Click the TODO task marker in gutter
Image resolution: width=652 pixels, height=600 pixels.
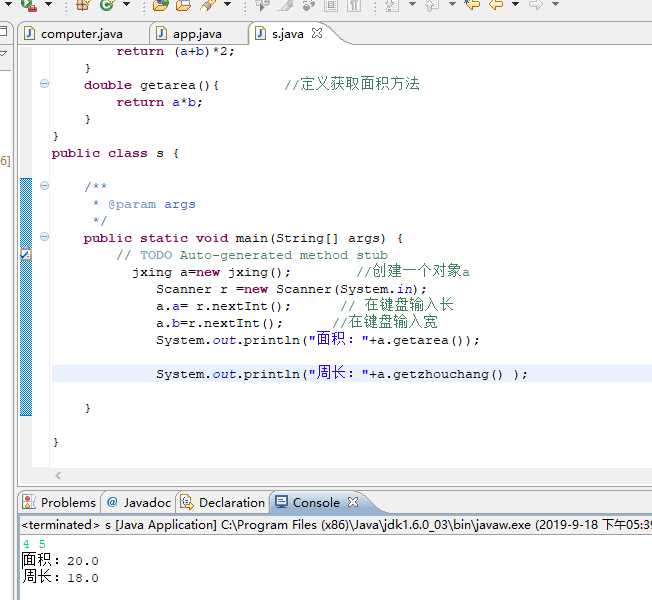(26, 256)
